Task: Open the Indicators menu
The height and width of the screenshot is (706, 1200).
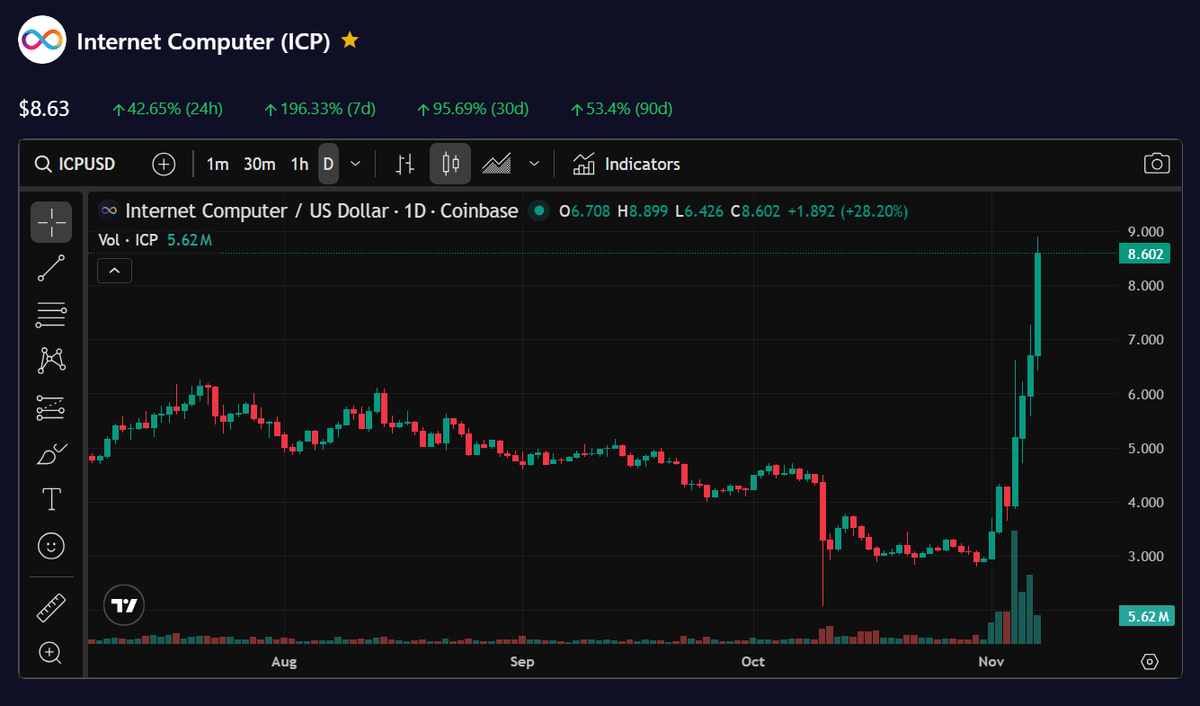Action: 626,164
